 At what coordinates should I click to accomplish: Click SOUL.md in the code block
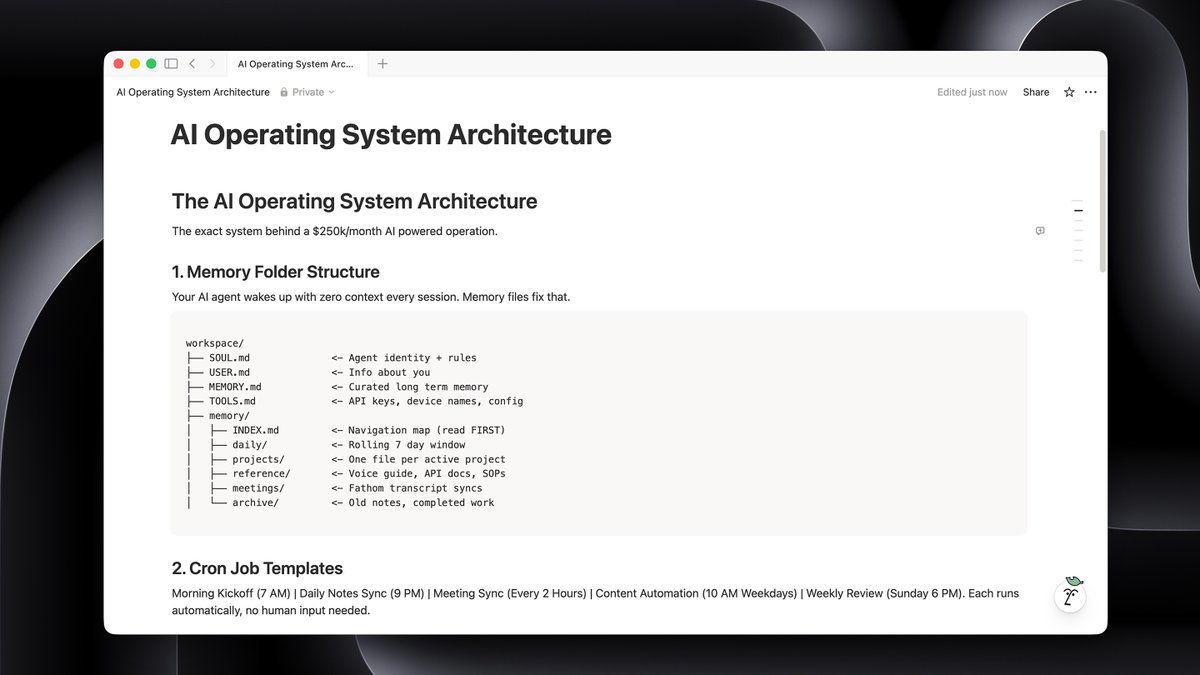tap(230, 358)
